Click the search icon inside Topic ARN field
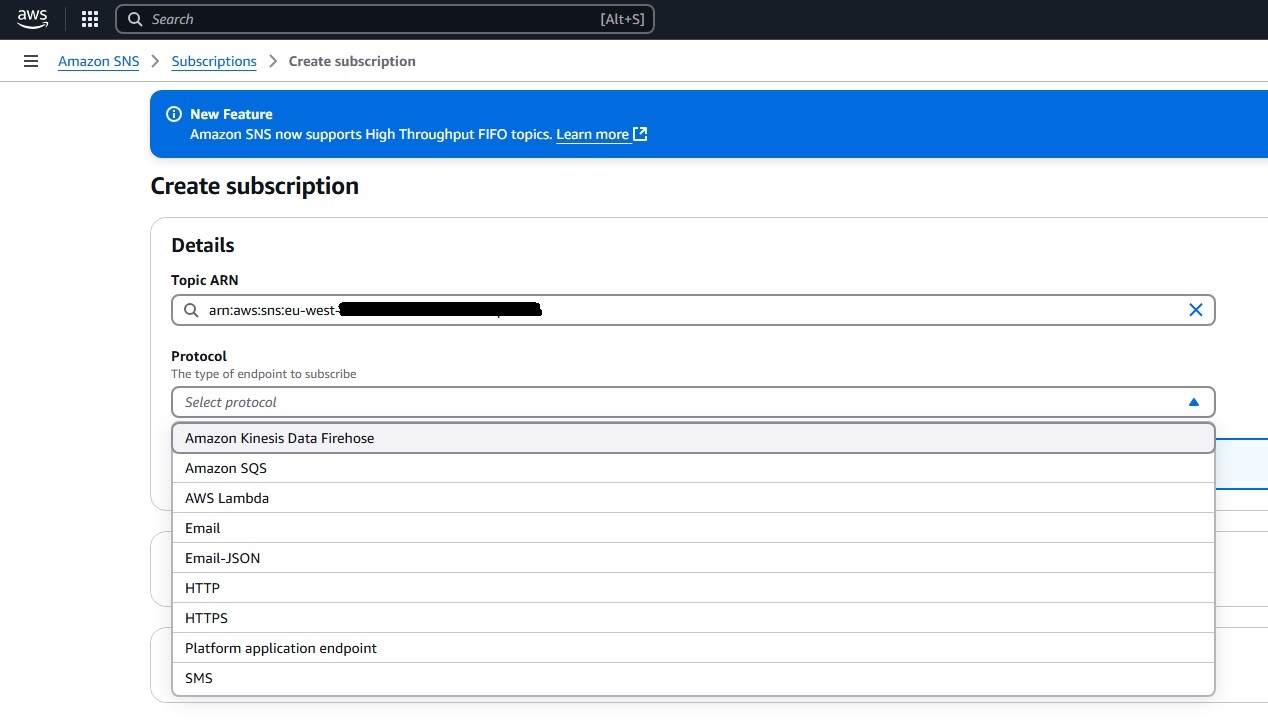Screen dimensions: 1268x726 190,310
